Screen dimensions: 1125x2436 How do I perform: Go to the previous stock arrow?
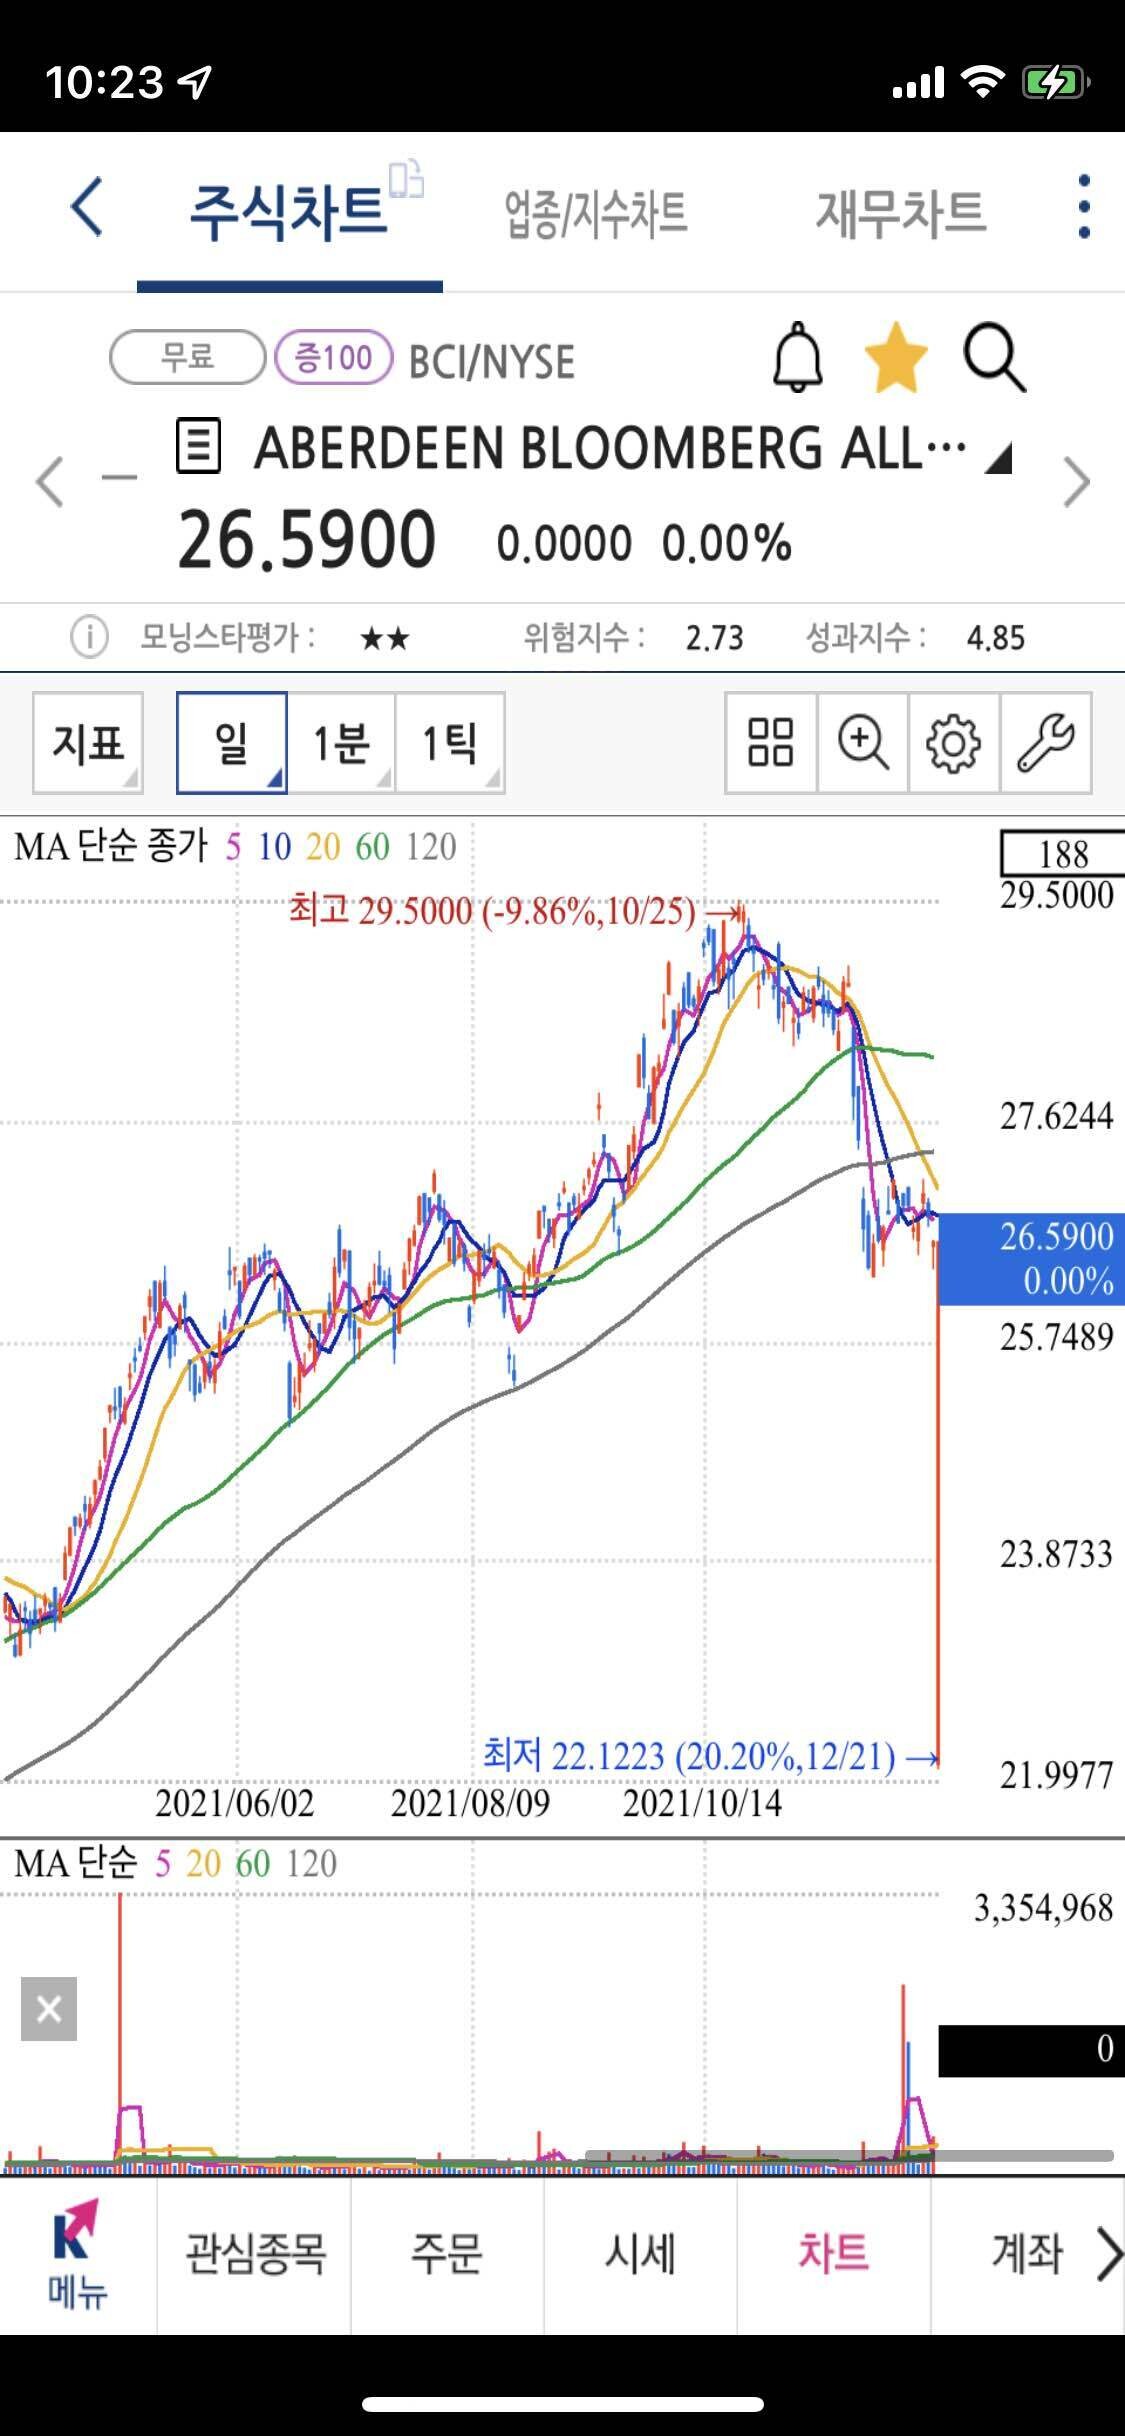click(x=50, y=482)
